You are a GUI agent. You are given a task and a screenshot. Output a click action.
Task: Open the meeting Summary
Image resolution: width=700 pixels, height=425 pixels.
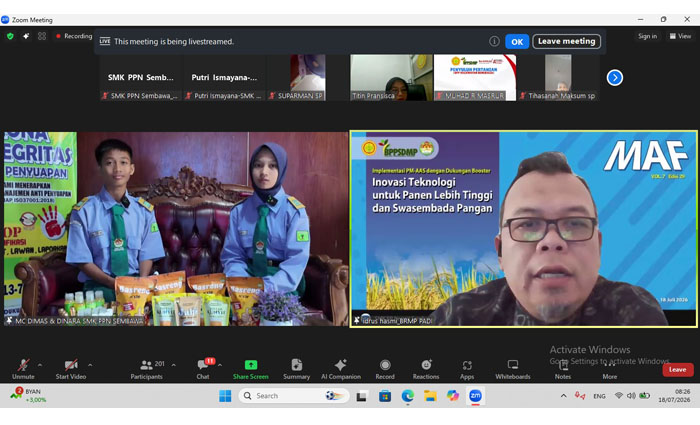tap(296, 369)
